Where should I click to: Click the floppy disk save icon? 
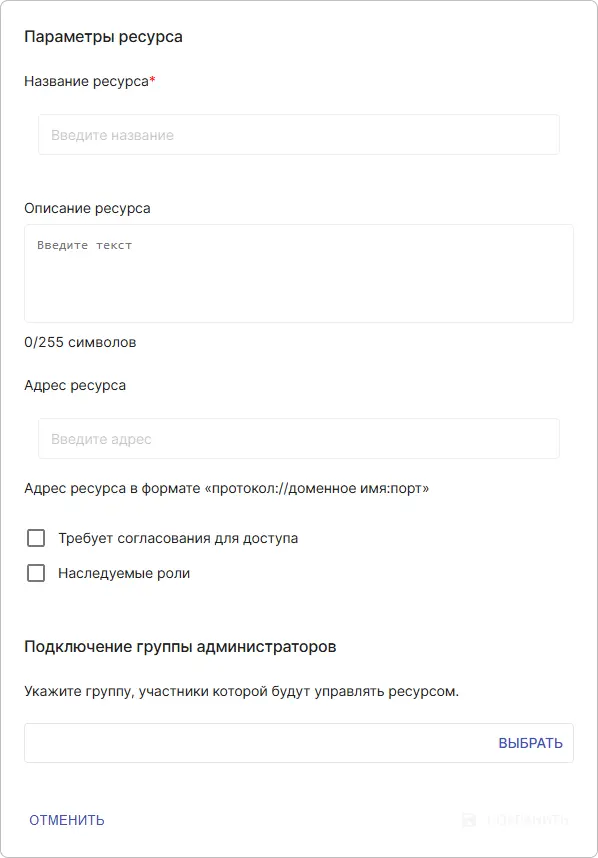468,820
